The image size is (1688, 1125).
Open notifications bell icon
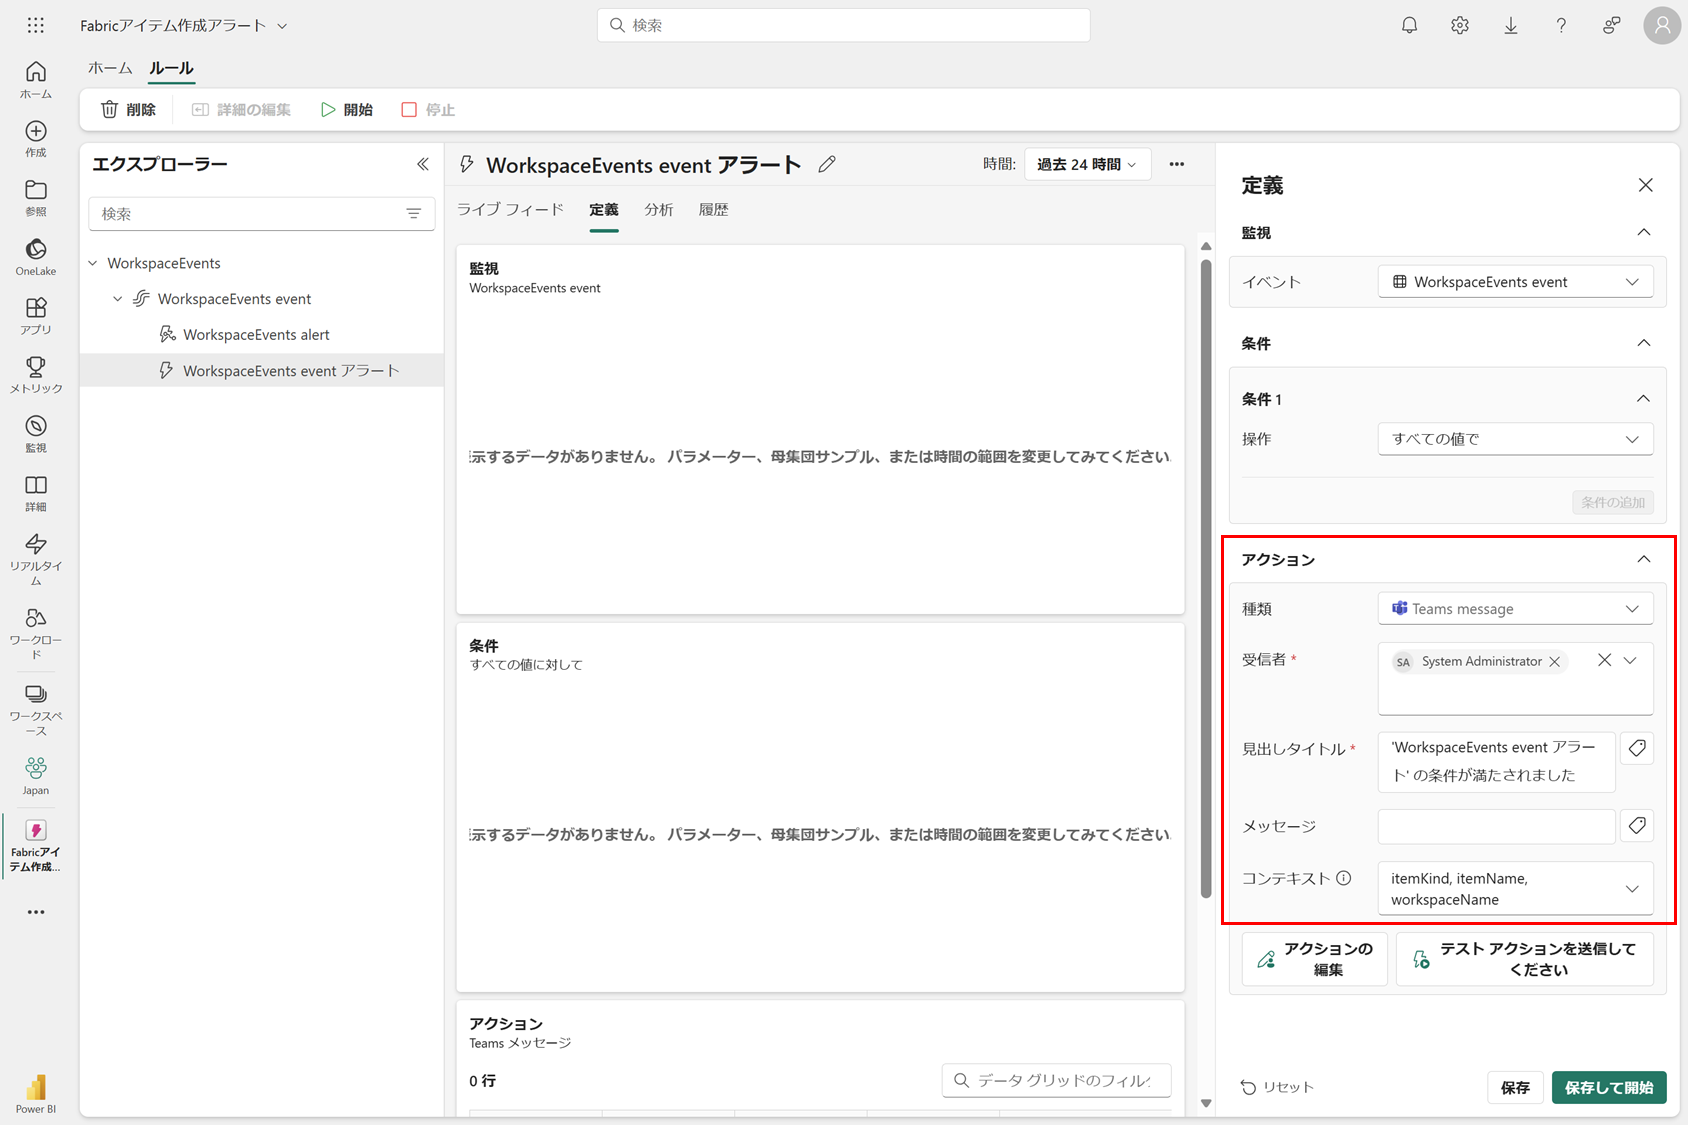click(x=1409, y=26)
